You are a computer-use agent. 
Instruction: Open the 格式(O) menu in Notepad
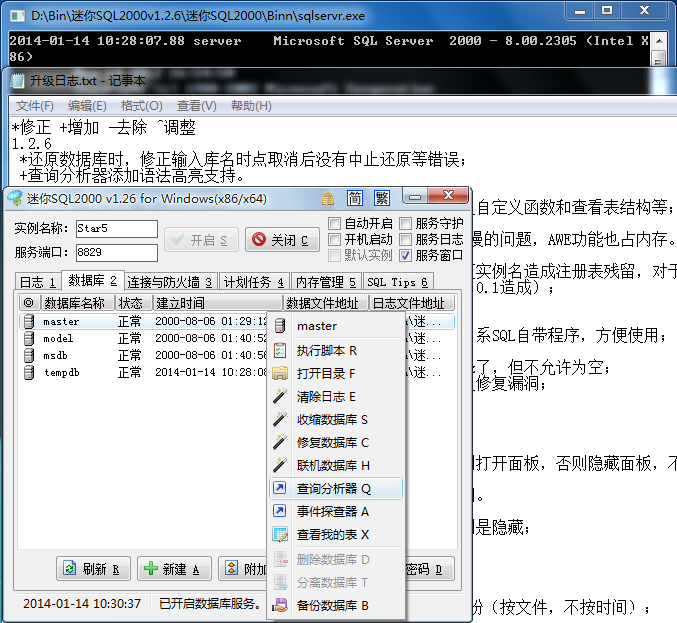coord(142,106)
